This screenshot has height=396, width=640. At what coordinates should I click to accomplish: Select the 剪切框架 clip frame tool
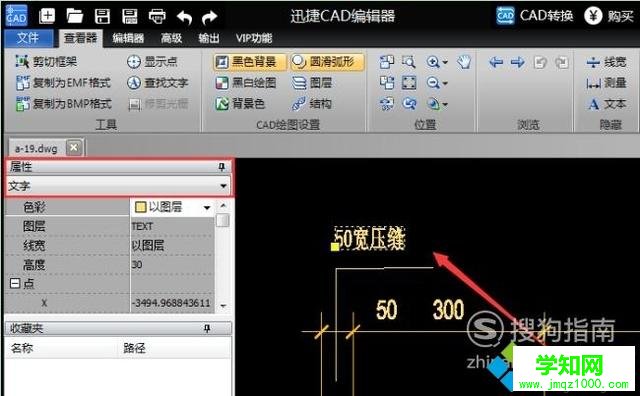46,62
